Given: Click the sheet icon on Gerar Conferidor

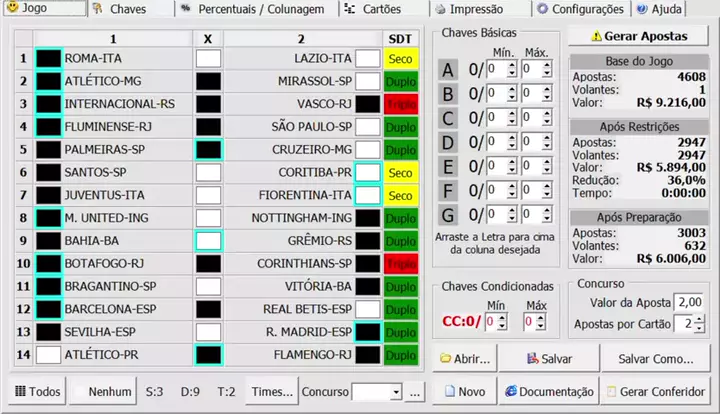Looking at the screenshot, I should (x=611, y=391).
